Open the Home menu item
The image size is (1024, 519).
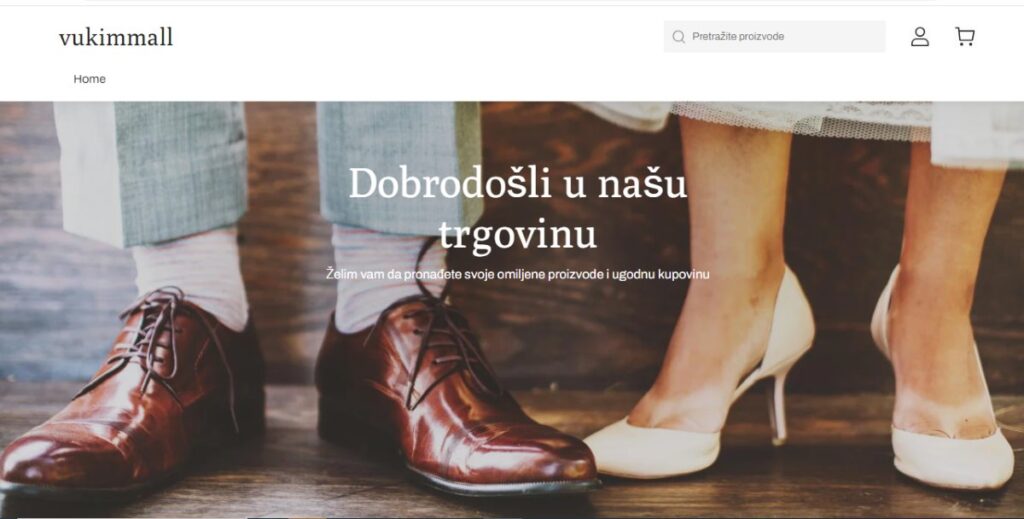(89, 79)
